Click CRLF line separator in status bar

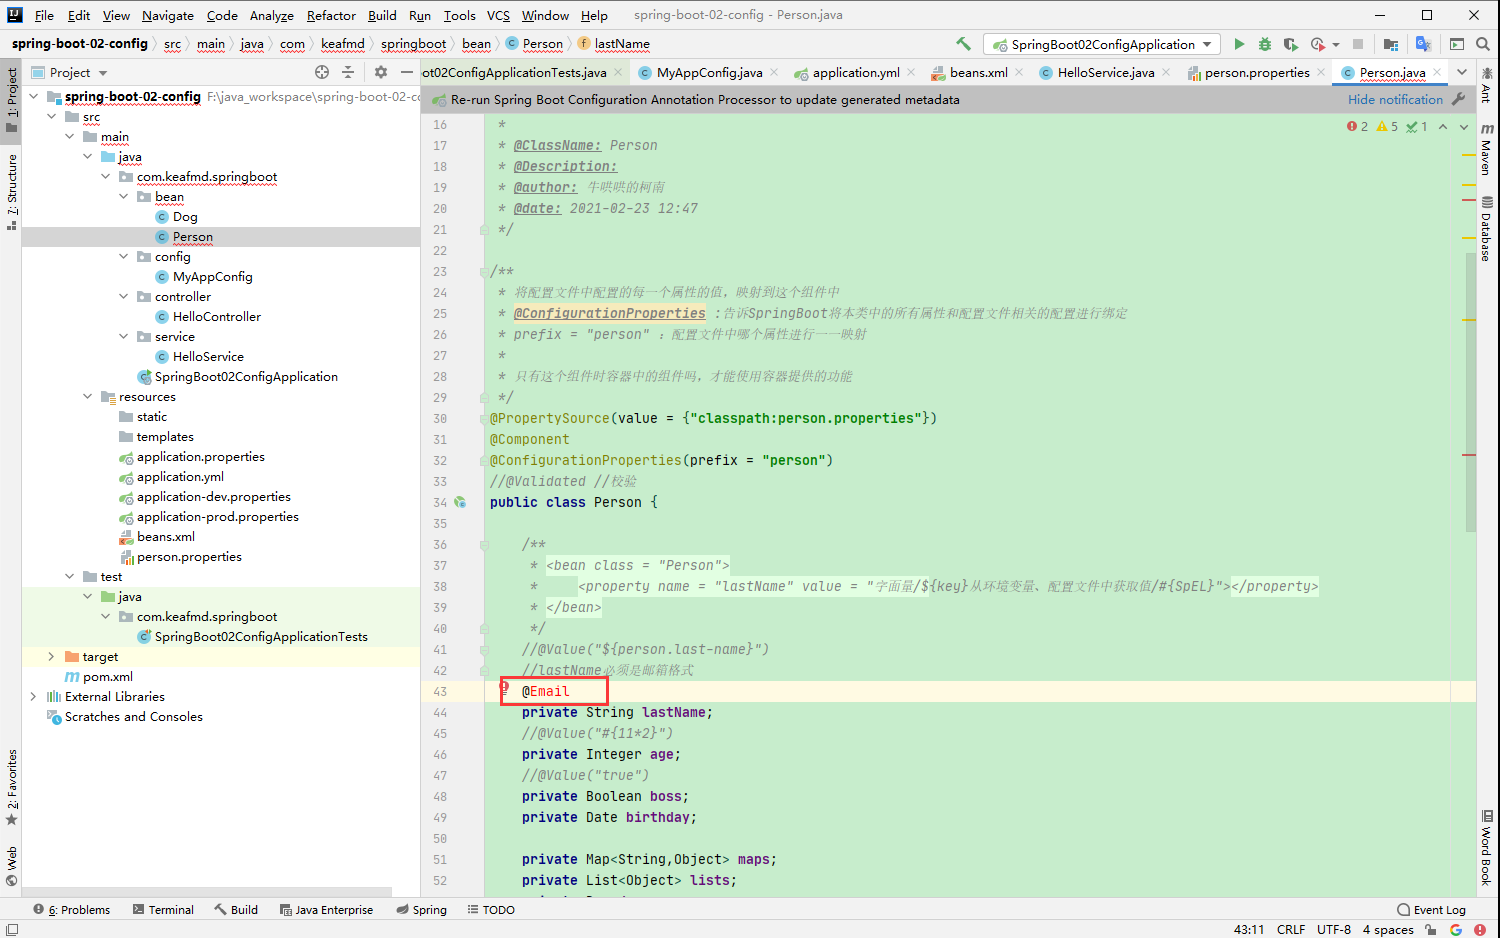(1290, 929)
